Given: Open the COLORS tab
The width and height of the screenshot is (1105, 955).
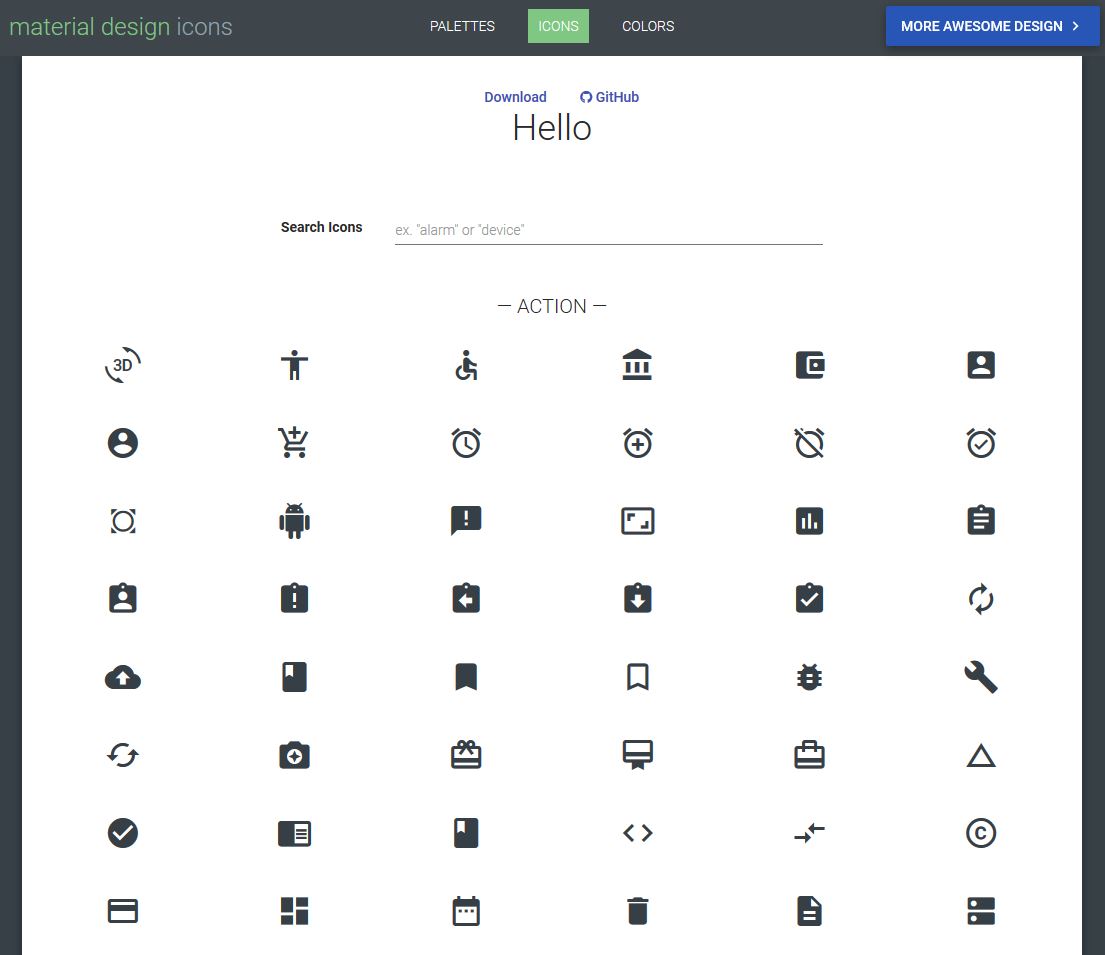Looking at the screenshot, I should point(648,26).
